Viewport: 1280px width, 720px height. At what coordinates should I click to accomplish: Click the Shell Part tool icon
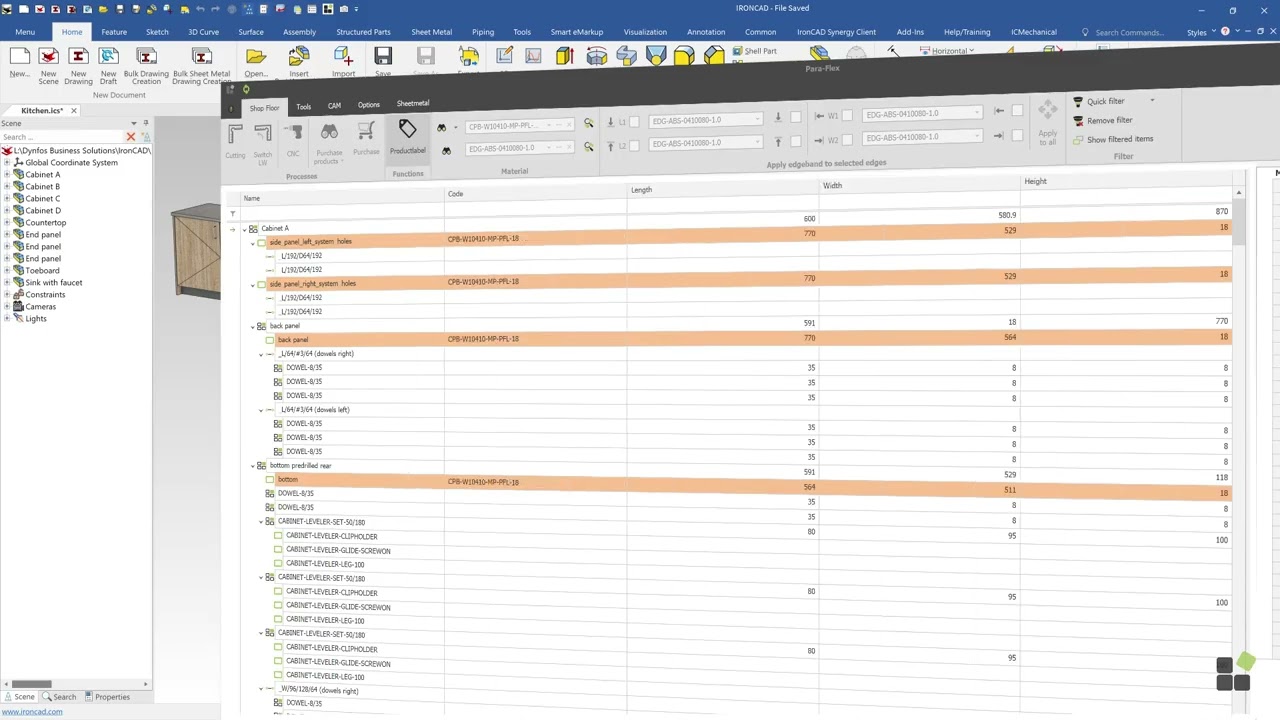(x=738, y=51)
